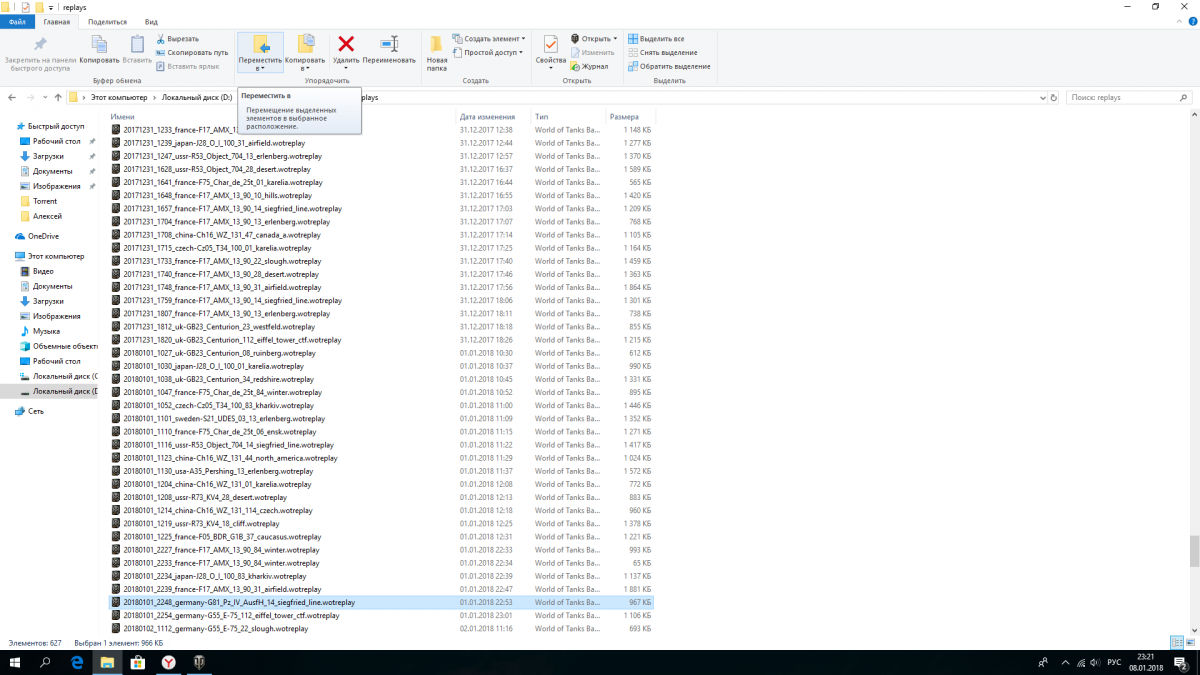Screen dimensions: 1200x675
Task: Sort files by the Размер column header
Action: tap(625, 117)
